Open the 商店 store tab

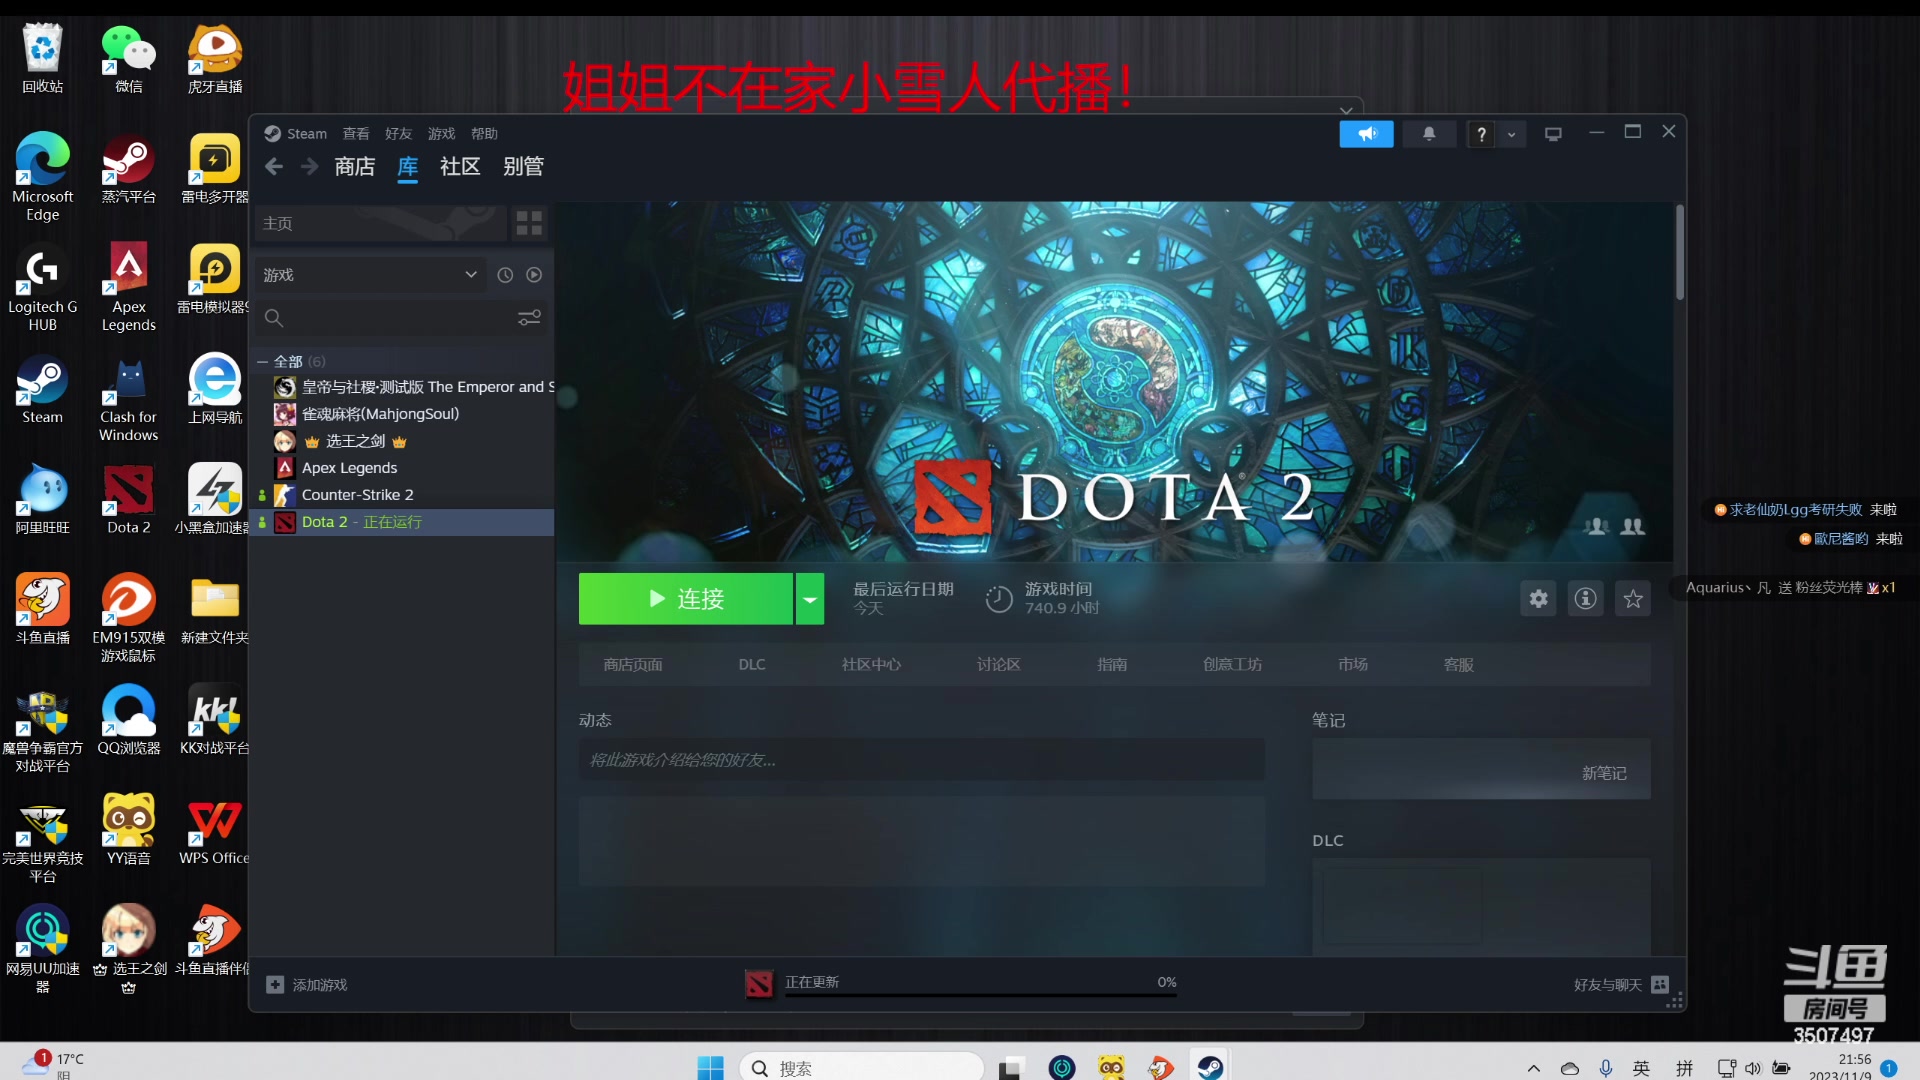coord(355,166)
